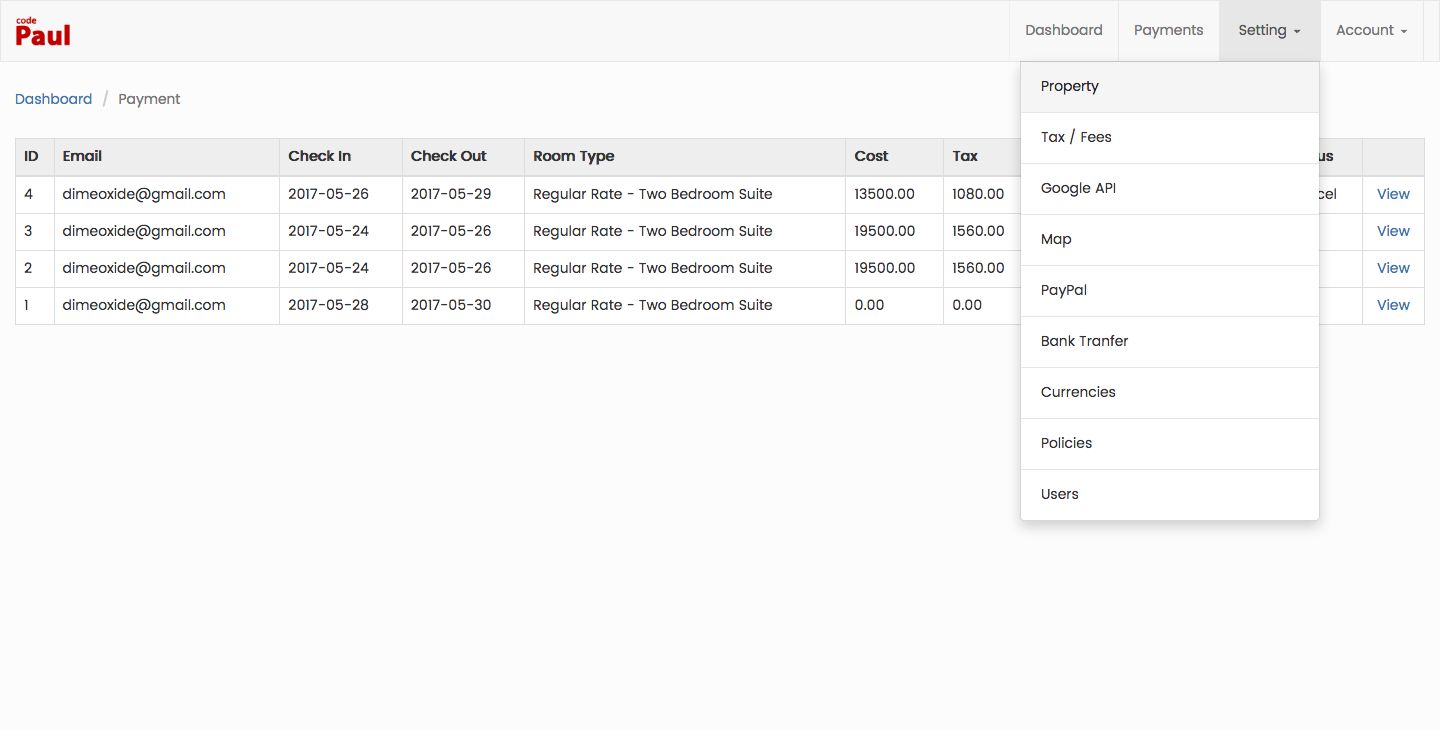
Task: Click the Dashboard breadcrumb link
Action: coord(53,99)
